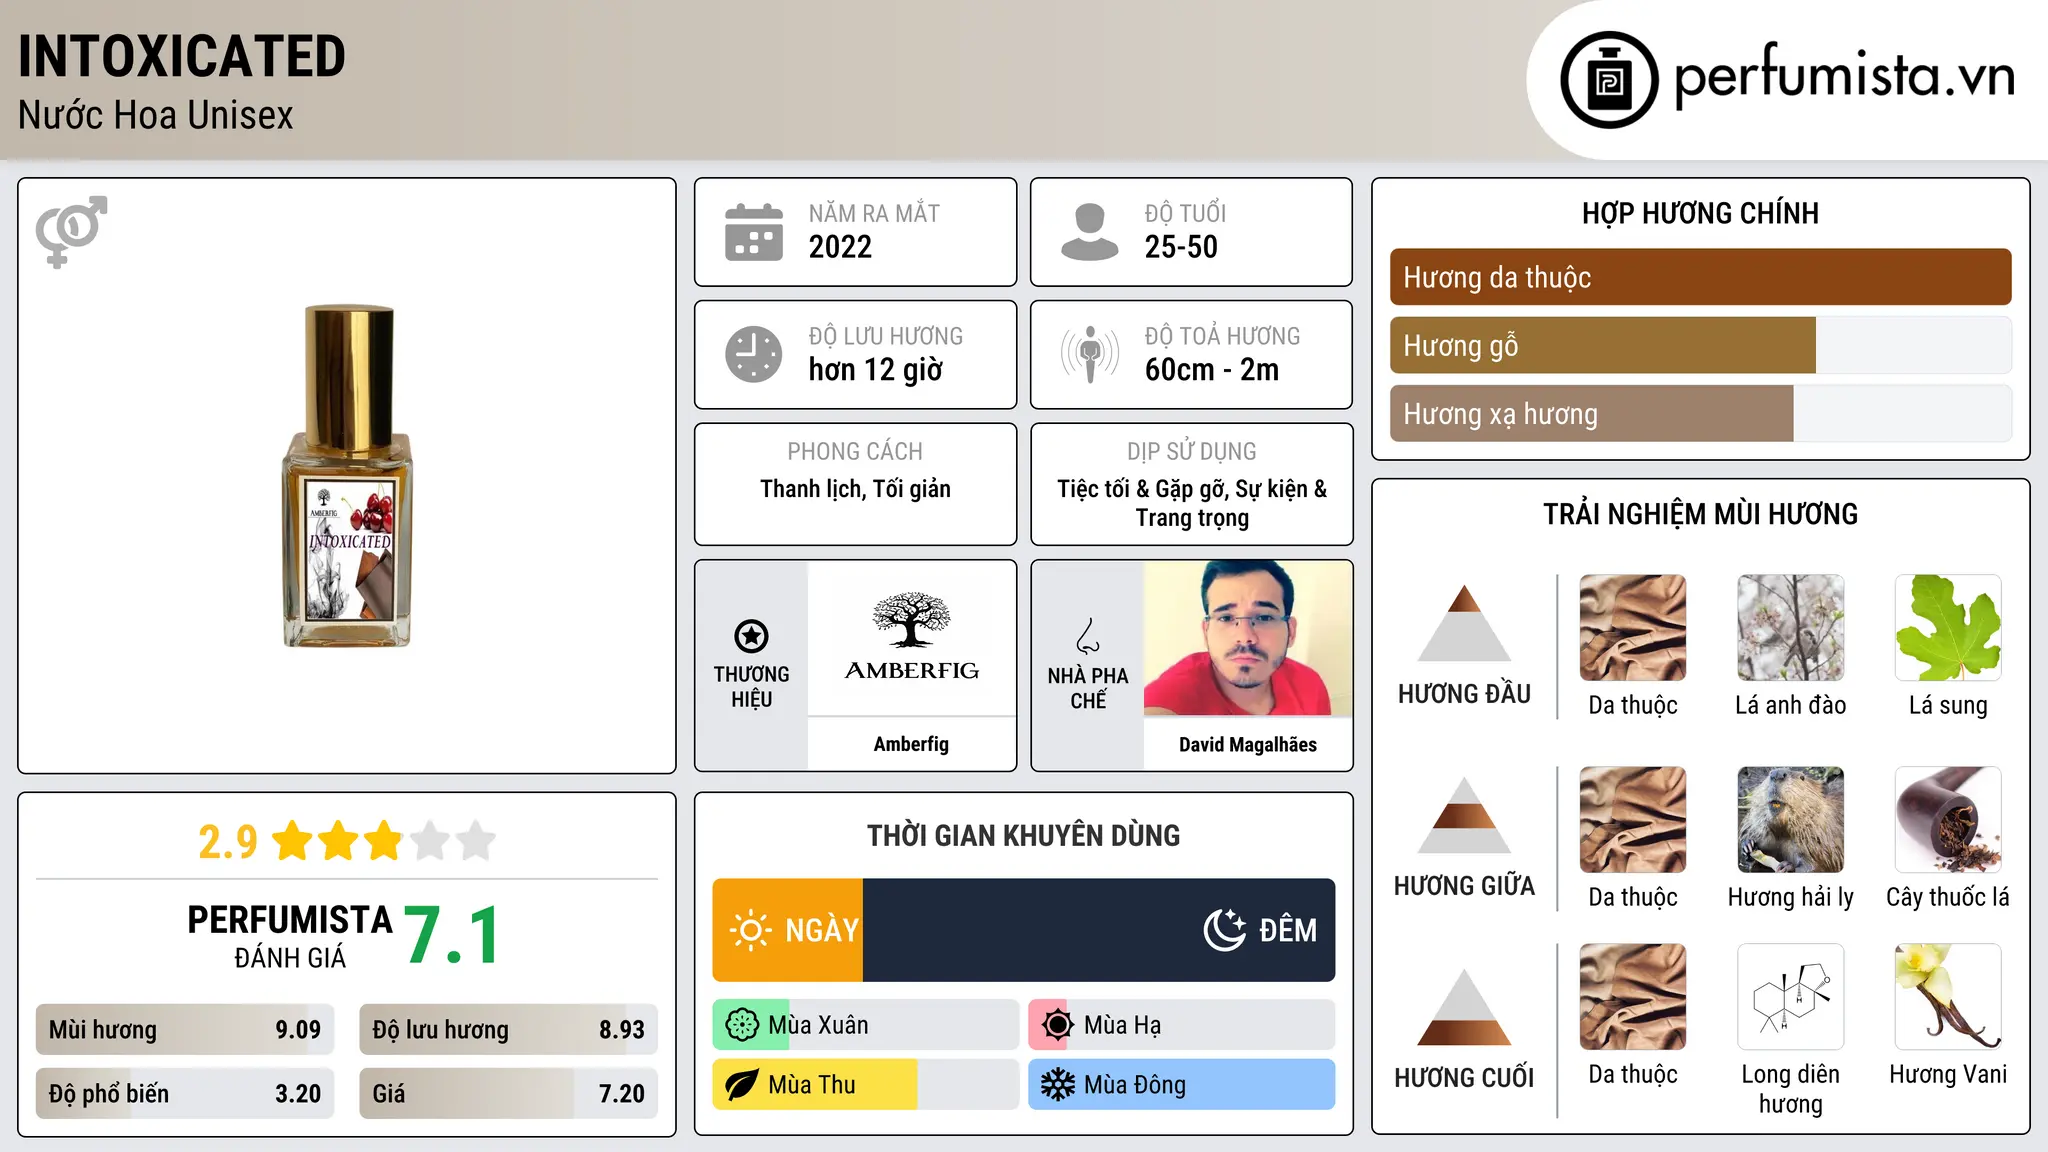2048x1152 pixels.
Task: Click the Hương giữa pyramid icon
Action: 1464,815
